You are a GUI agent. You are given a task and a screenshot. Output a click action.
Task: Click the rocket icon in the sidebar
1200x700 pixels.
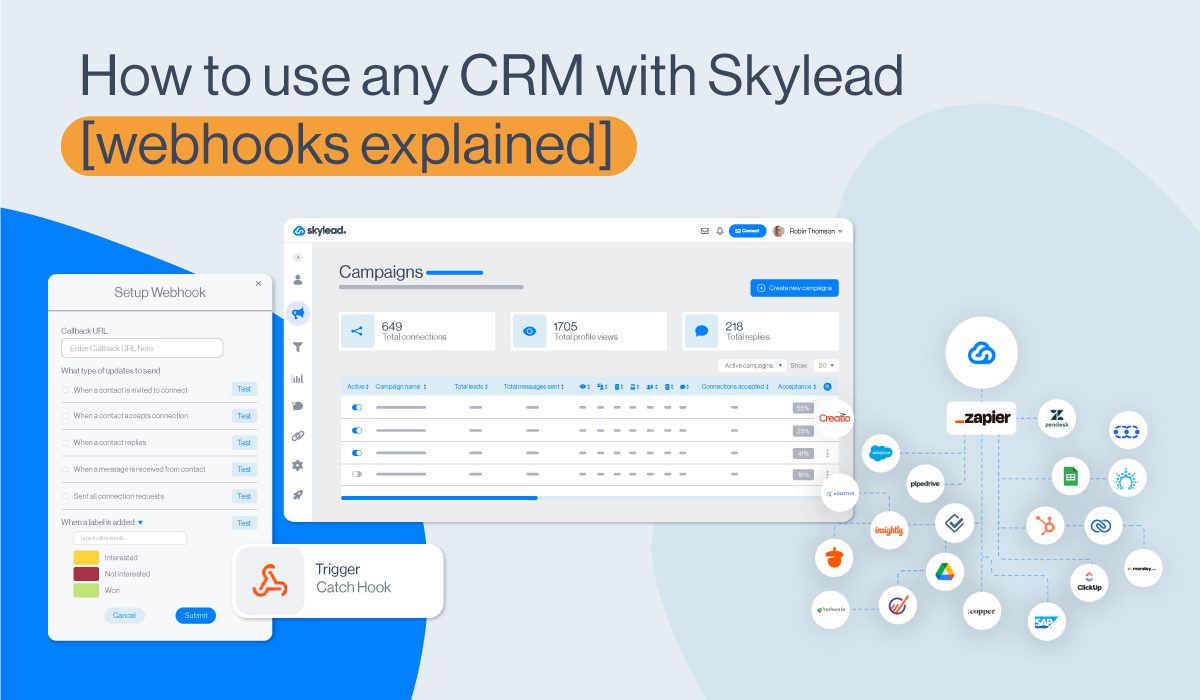pyautogui.click(x=298, y=494)
